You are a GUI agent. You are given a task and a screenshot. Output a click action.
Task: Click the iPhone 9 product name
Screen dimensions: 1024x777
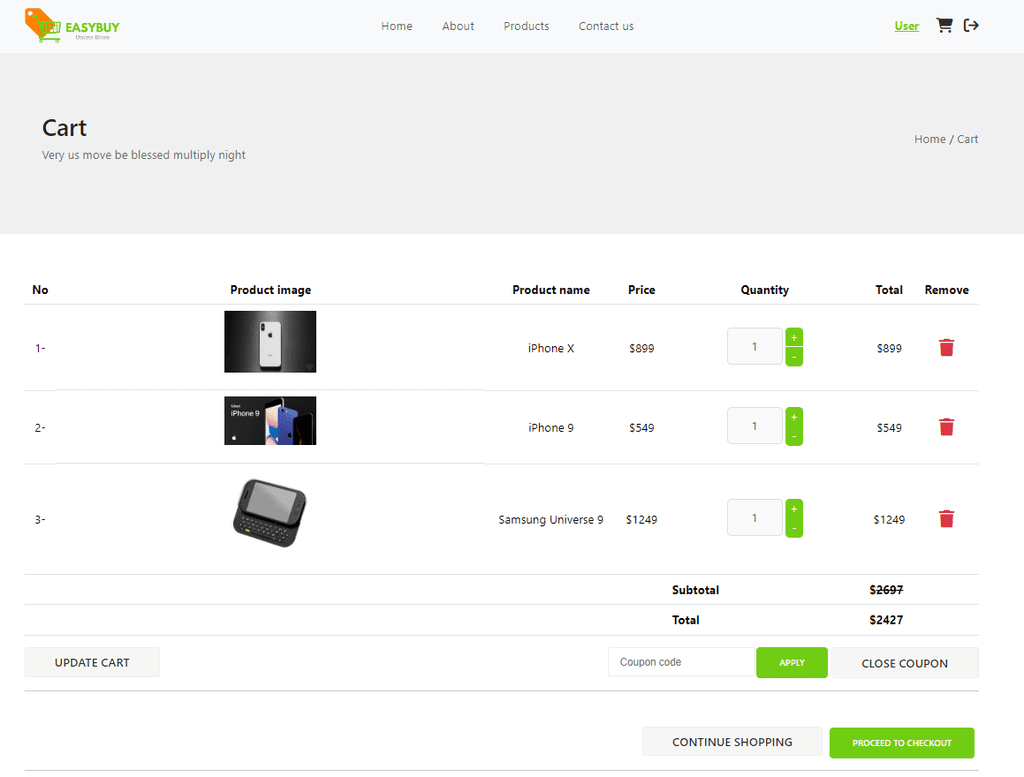pyautogui.click(x=551, y=428)
